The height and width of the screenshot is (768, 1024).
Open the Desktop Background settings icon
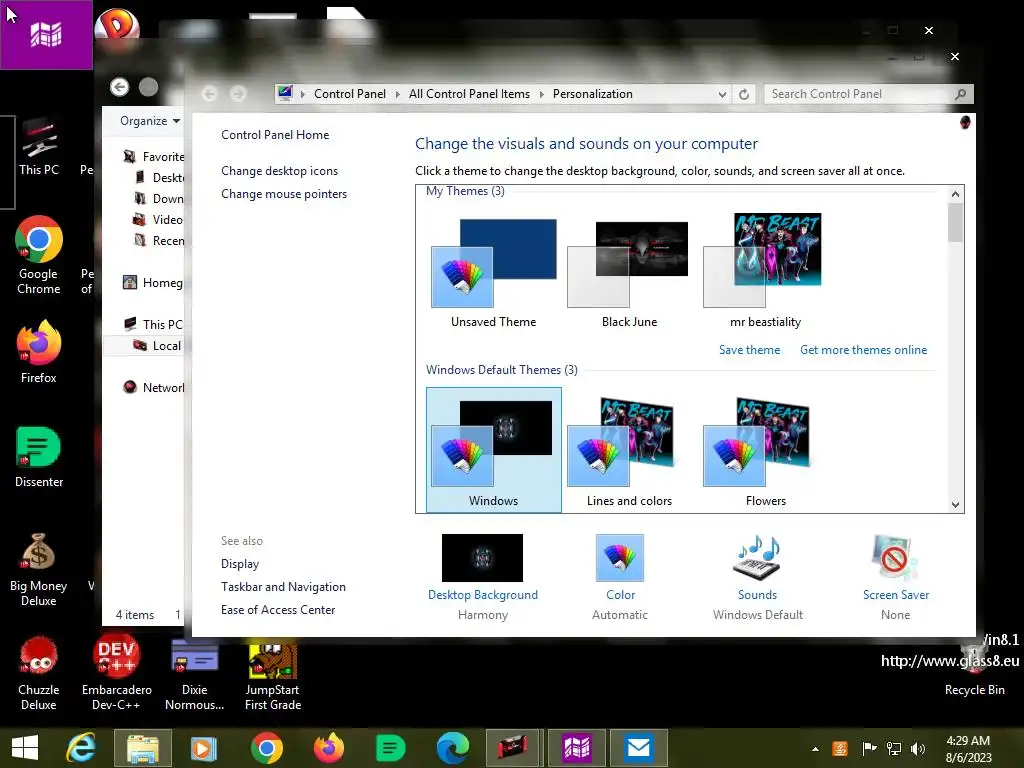[x=482, y=558]
